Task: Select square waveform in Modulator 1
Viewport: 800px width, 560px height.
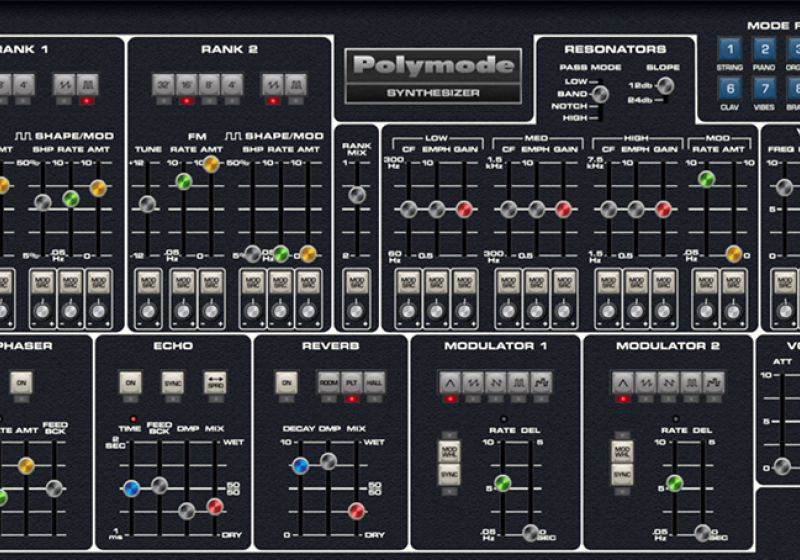Action: coord(518,382)
